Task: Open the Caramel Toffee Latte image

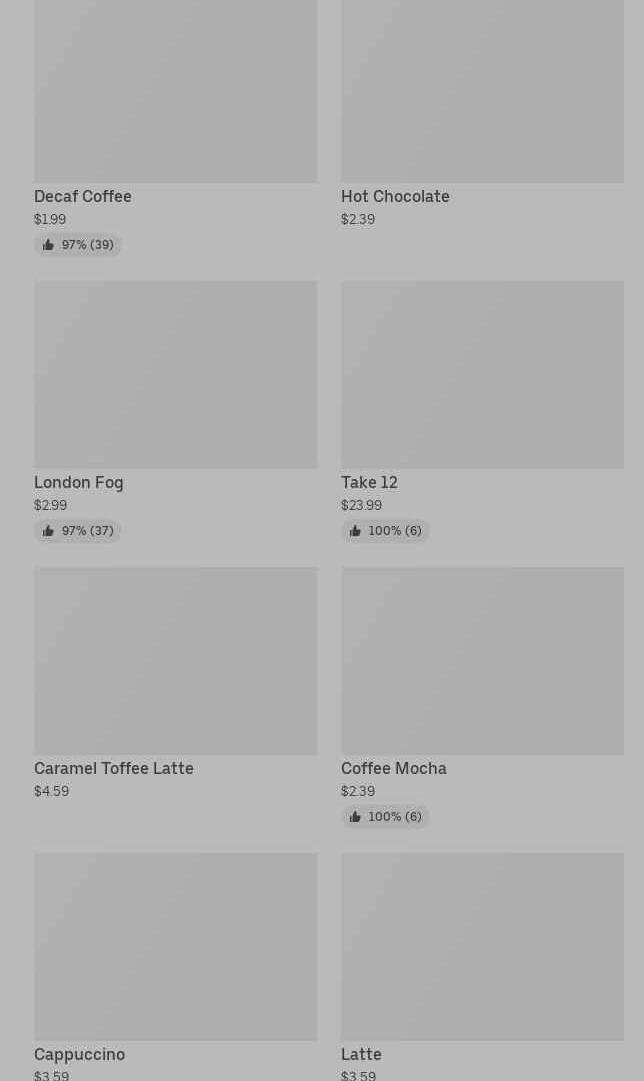Action: [175, 661]
